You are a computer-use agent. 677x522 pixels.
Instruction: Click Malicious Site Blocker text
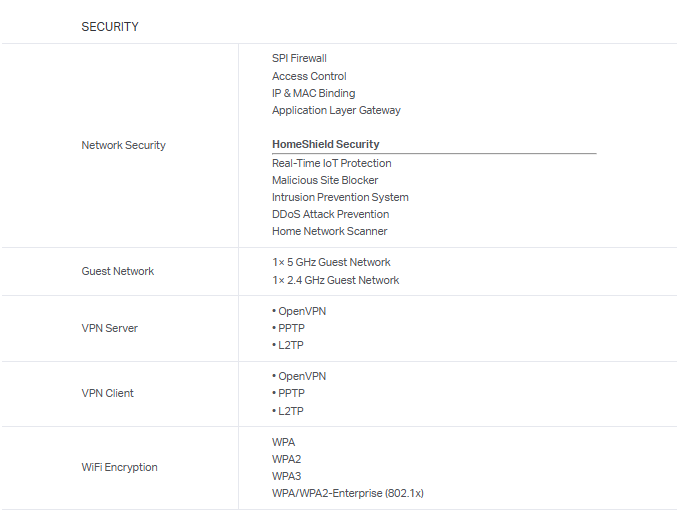pos(325,180)
